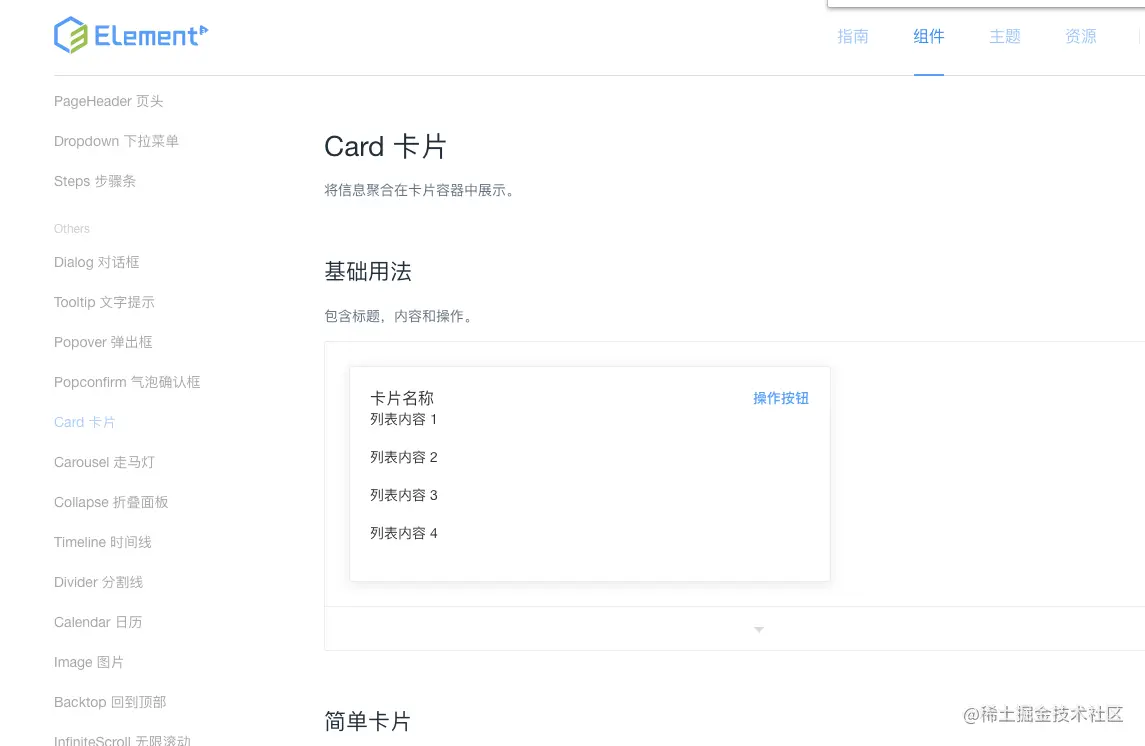The height and width of the screenshot is (746, 1145).
Task: Open Popover 弹出框 sidebar link
Action: pyautogui.click(x=103, y=342)
